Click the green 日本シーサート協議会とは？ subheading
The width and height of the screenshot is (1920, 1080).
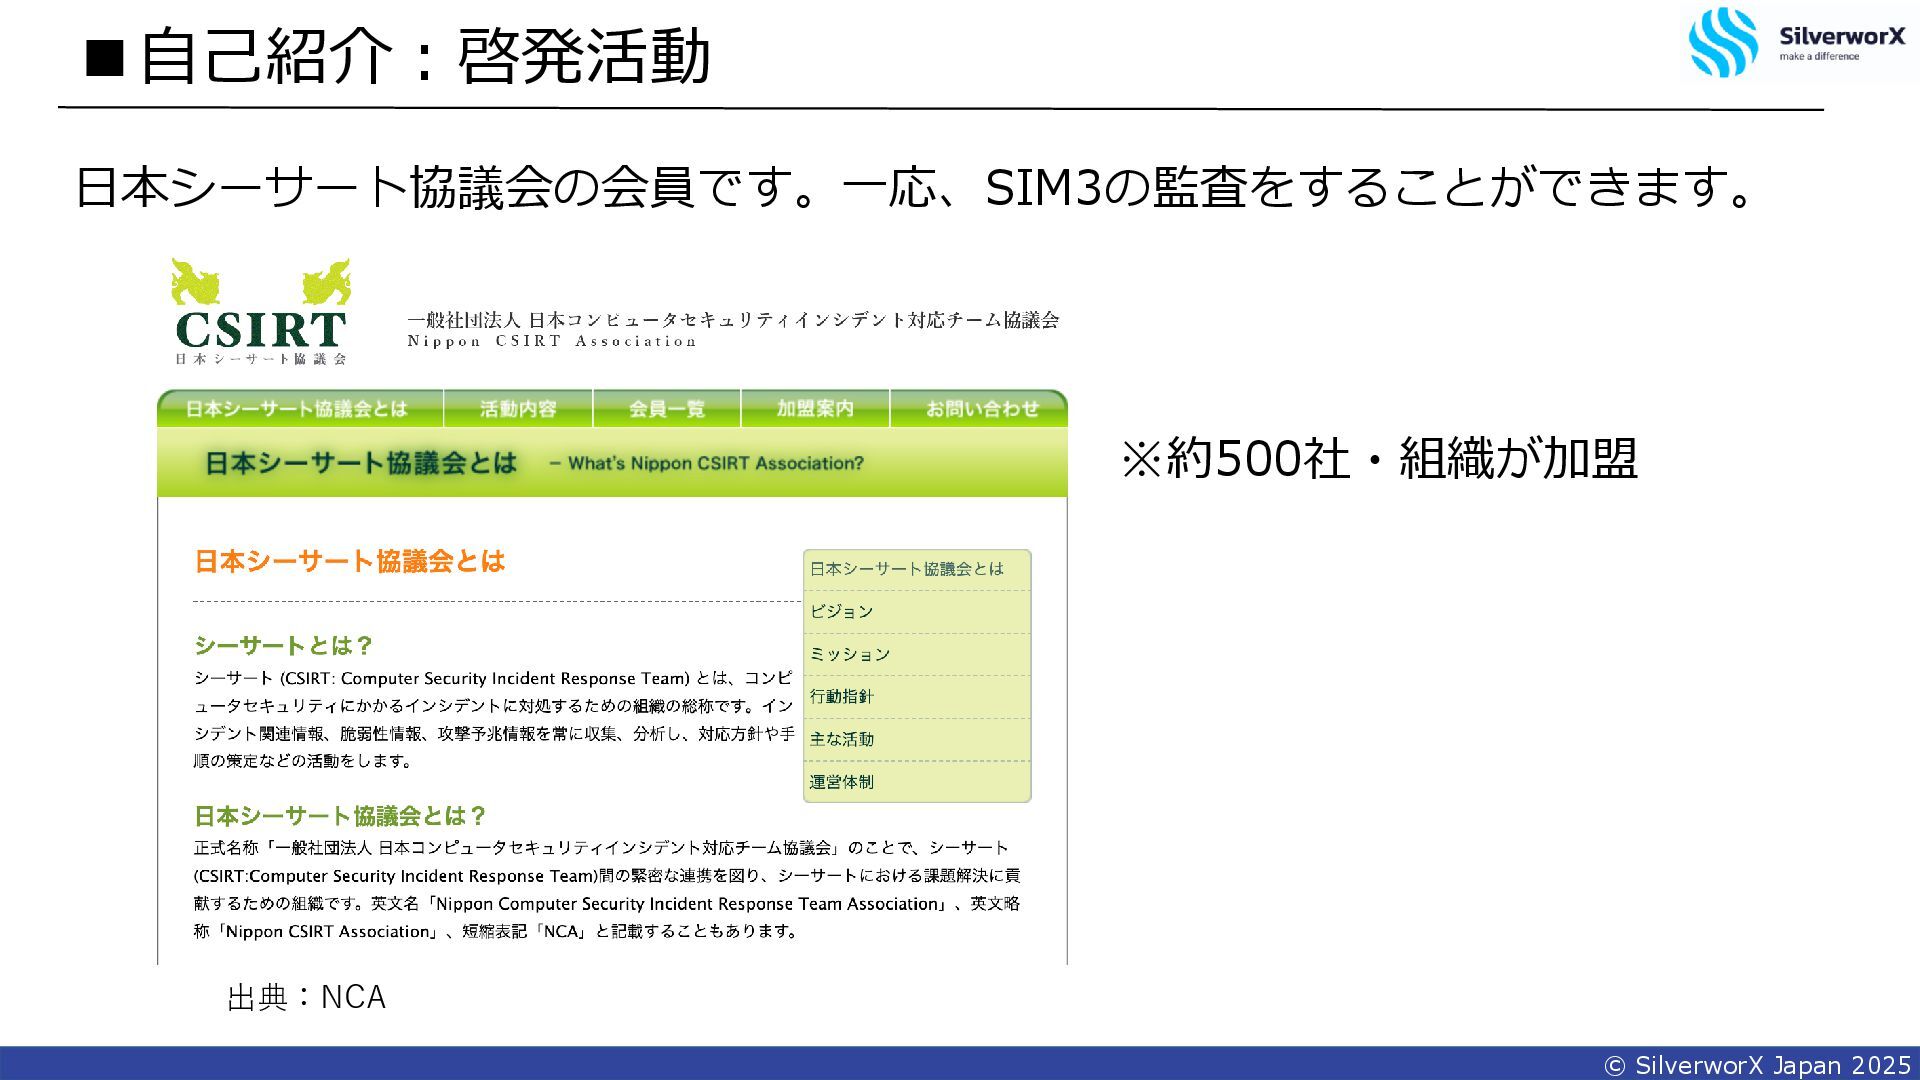(339, 816)
